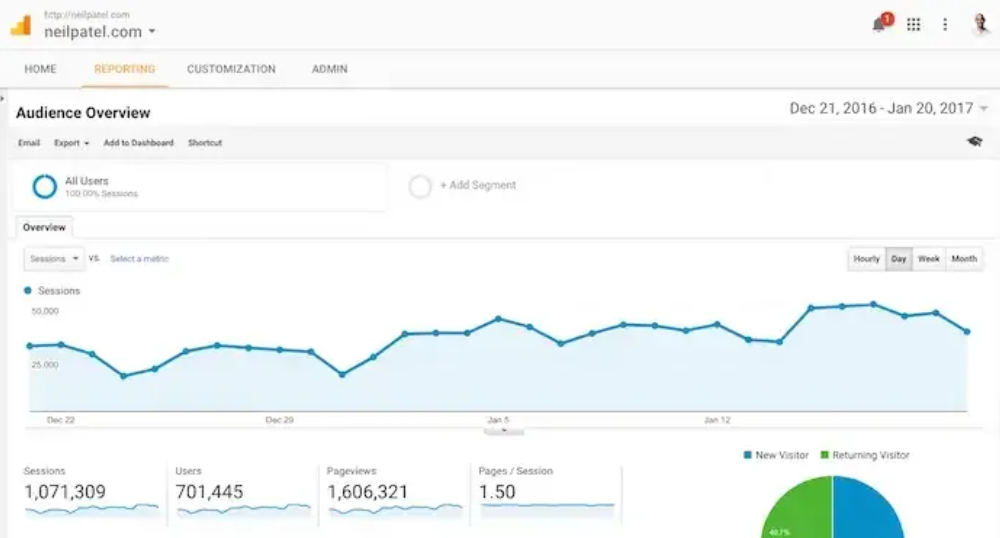The image size is (1000, 538).
Task: Click the 25,000 y-axis label
Action: click(45, 365)
